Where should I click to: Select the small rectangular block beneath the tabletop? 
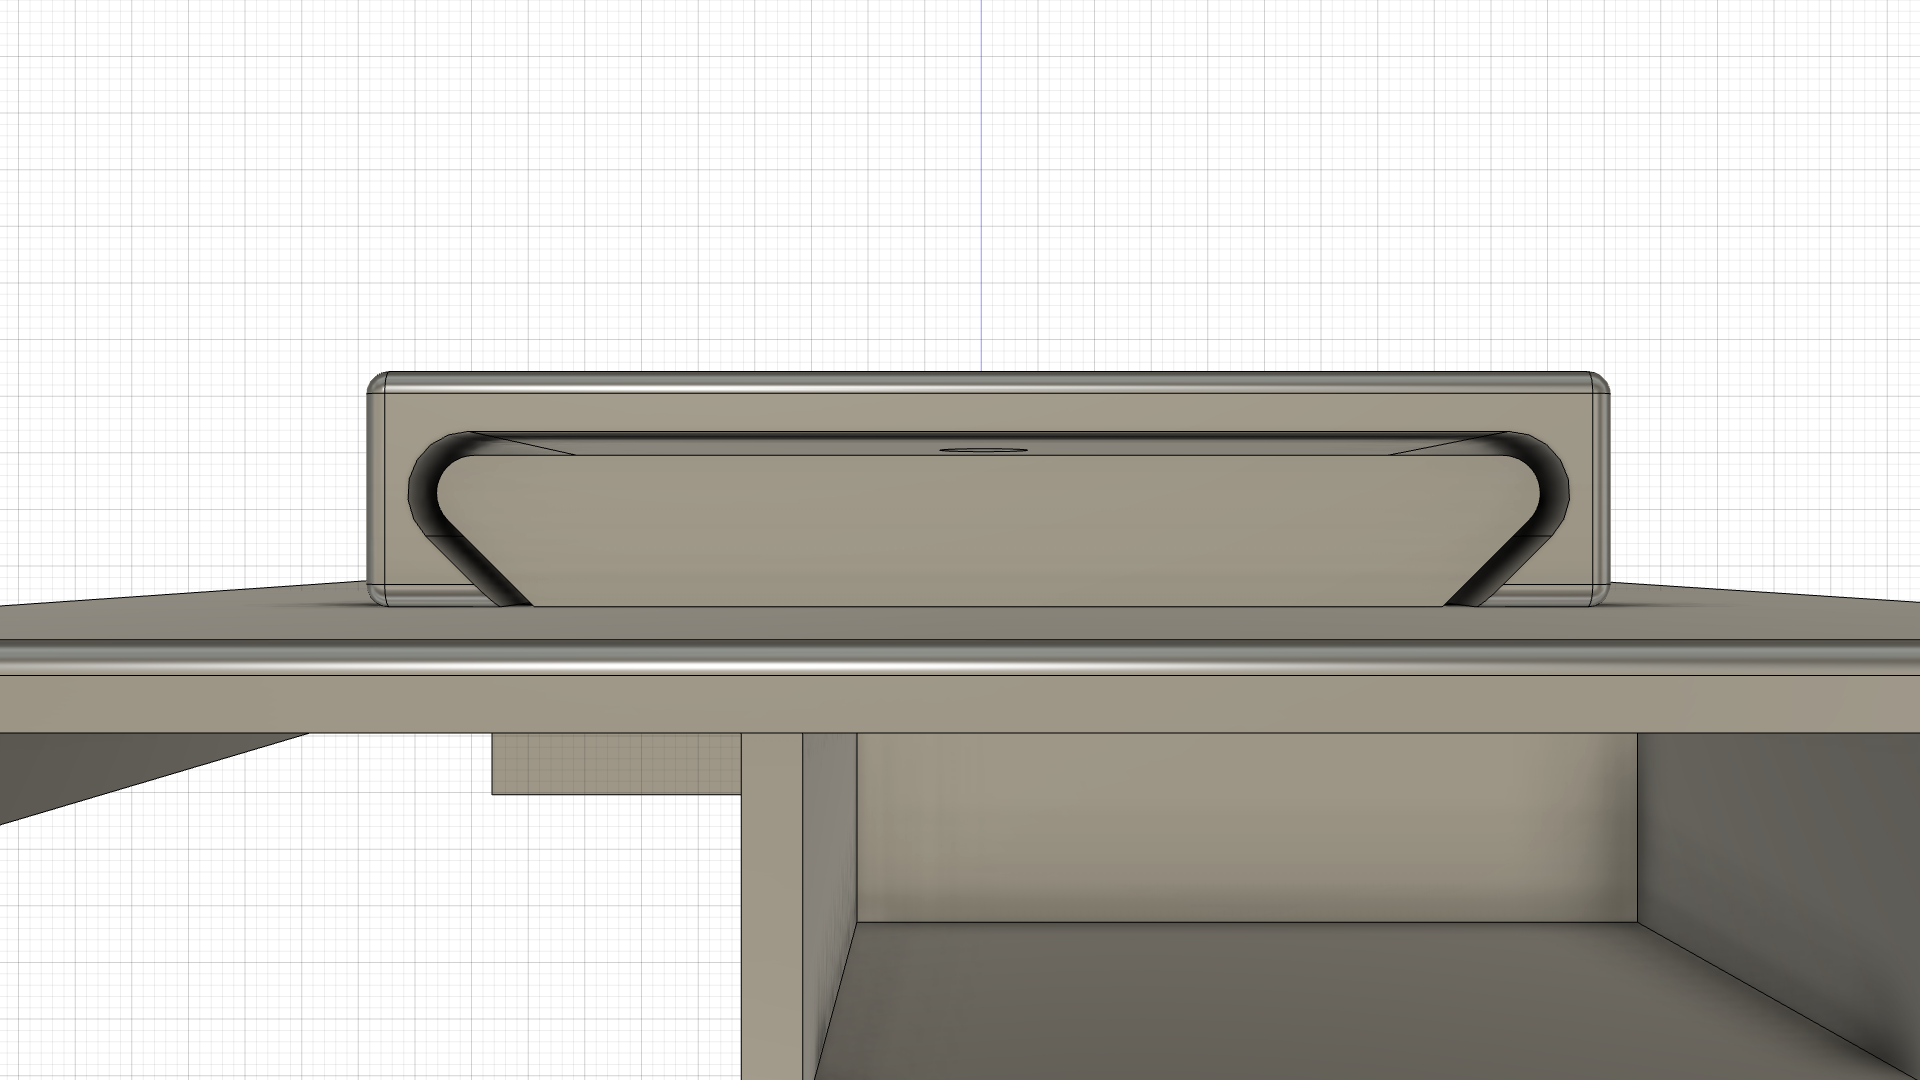616,765
